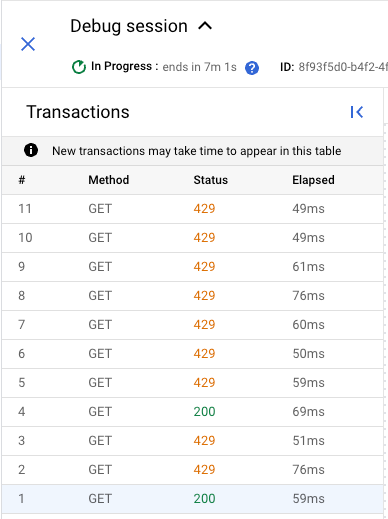
Task: Open transaction 6 row
Action: point(192,354)
